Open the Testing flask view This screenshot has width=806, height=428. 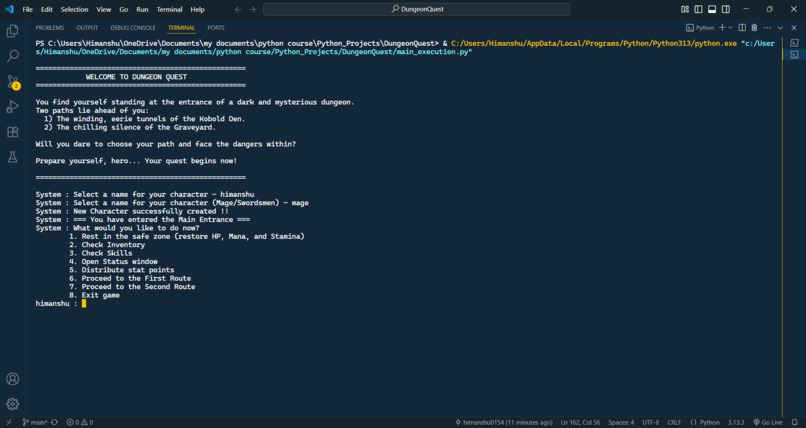pos(12,157)
